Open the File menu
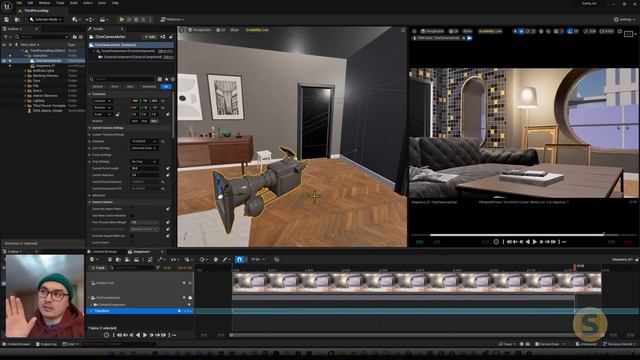Viewport: 640px width, 360px height. tap(19, 3)
